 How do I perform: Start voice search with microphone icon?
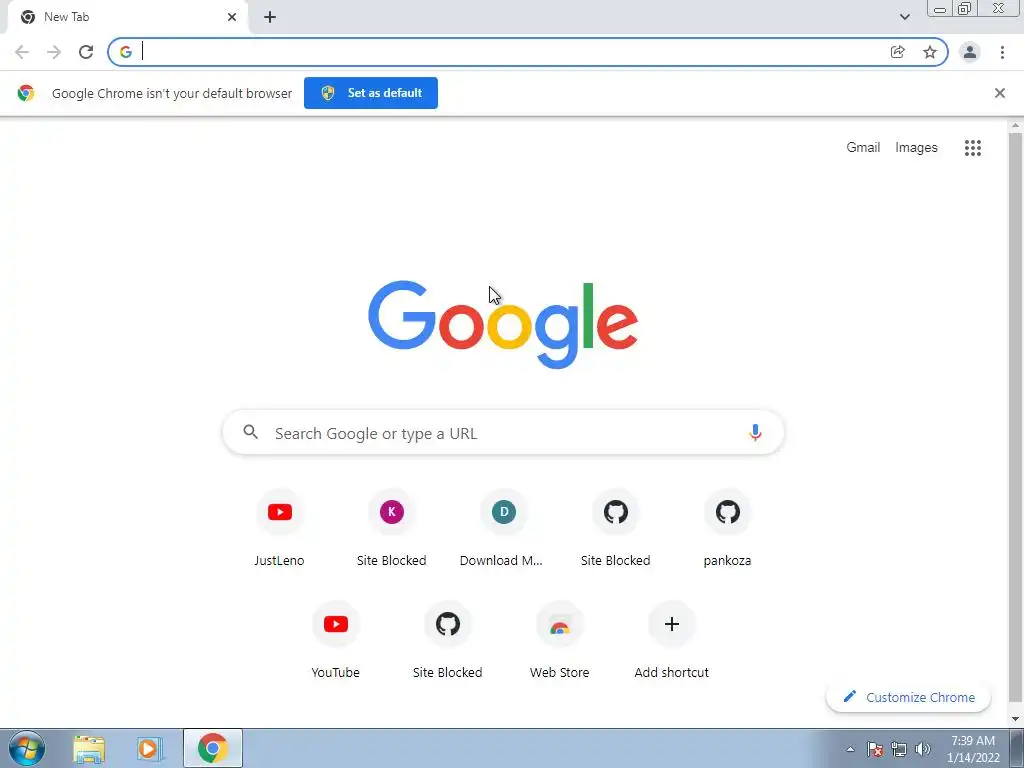coord(755,432)
